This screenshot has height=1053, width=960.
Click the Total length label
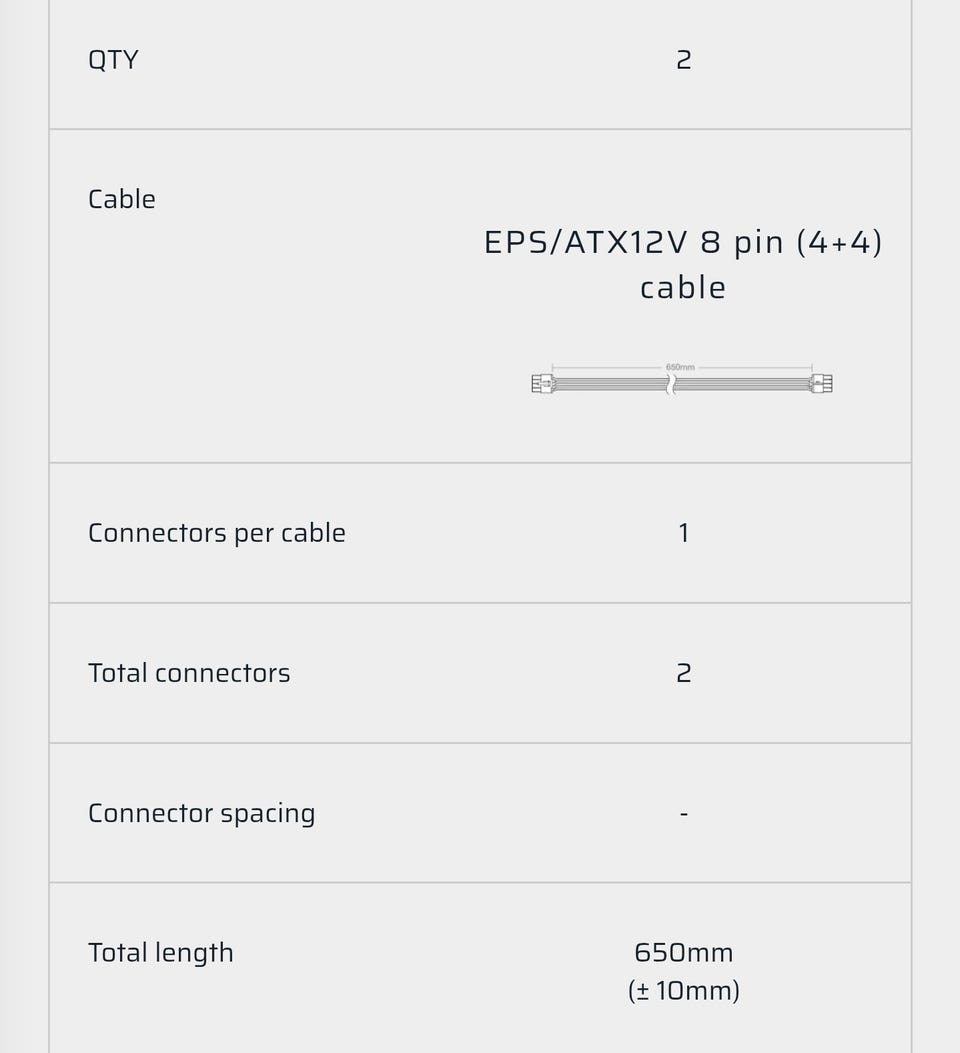click(161, 953)
